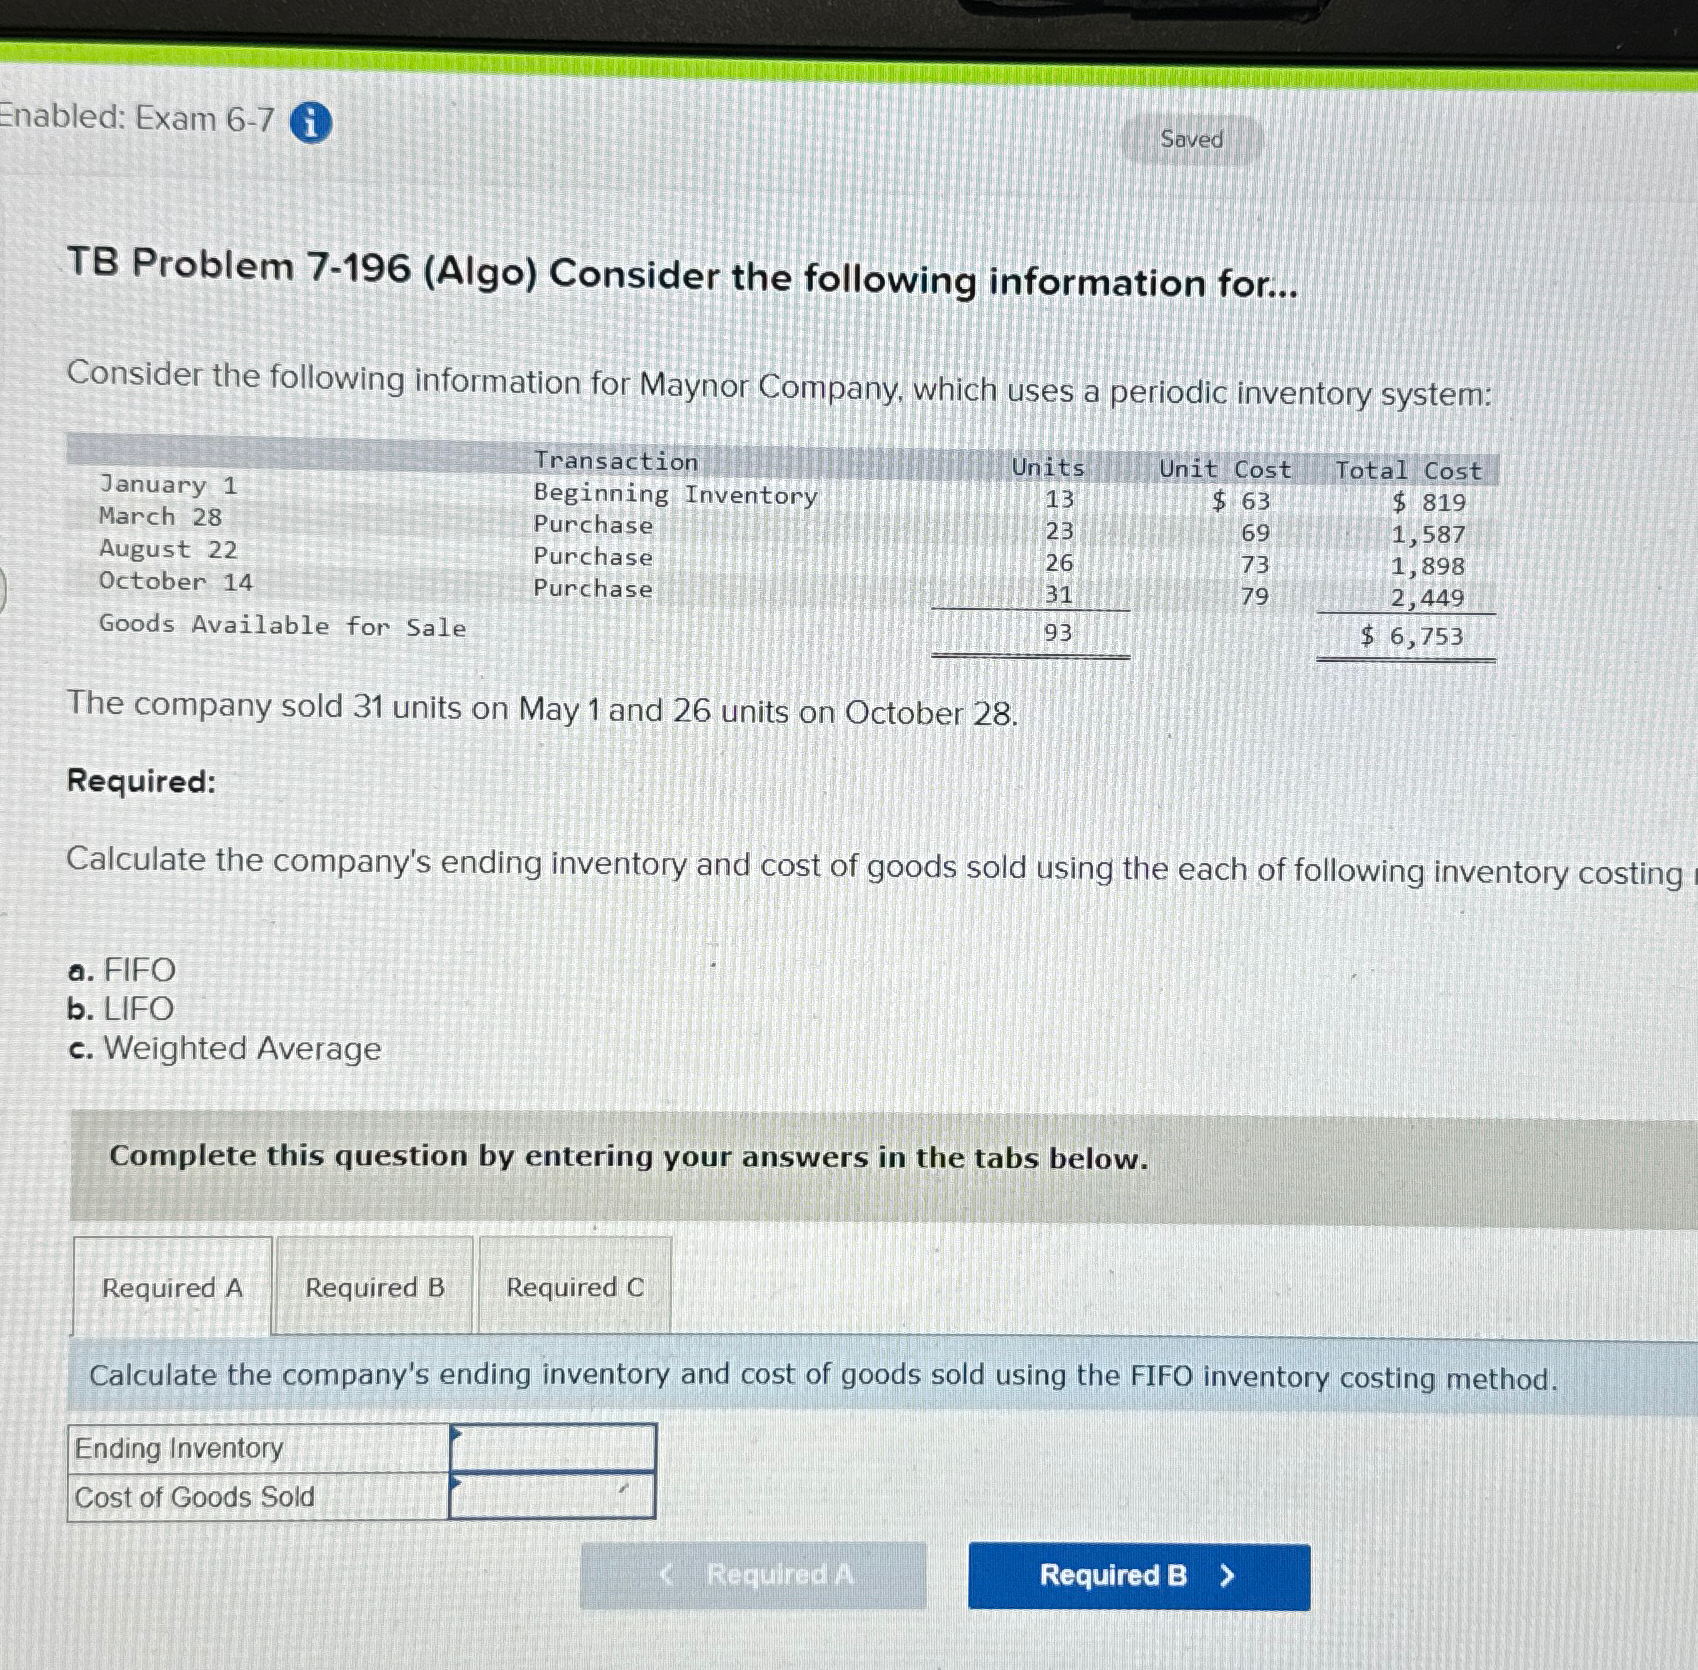Click the Transaction column header
This screenshot has height=1670, width=1698.
pos(615,461)
